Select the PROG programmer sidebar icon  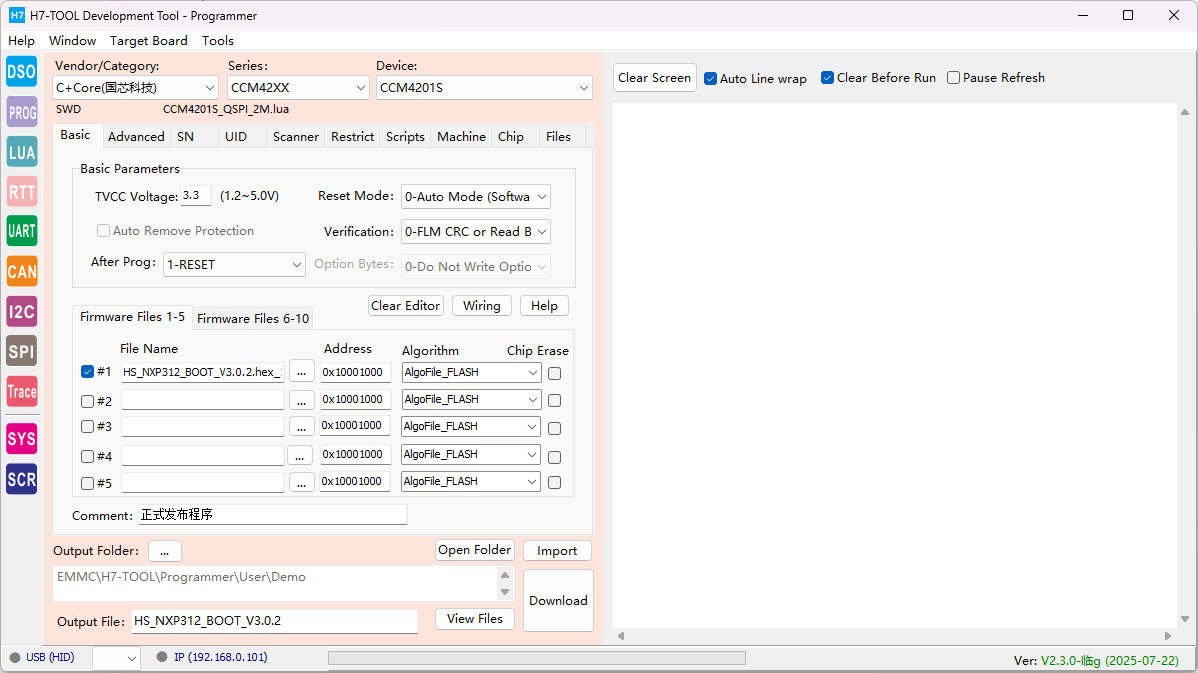(x=21, y=112)
